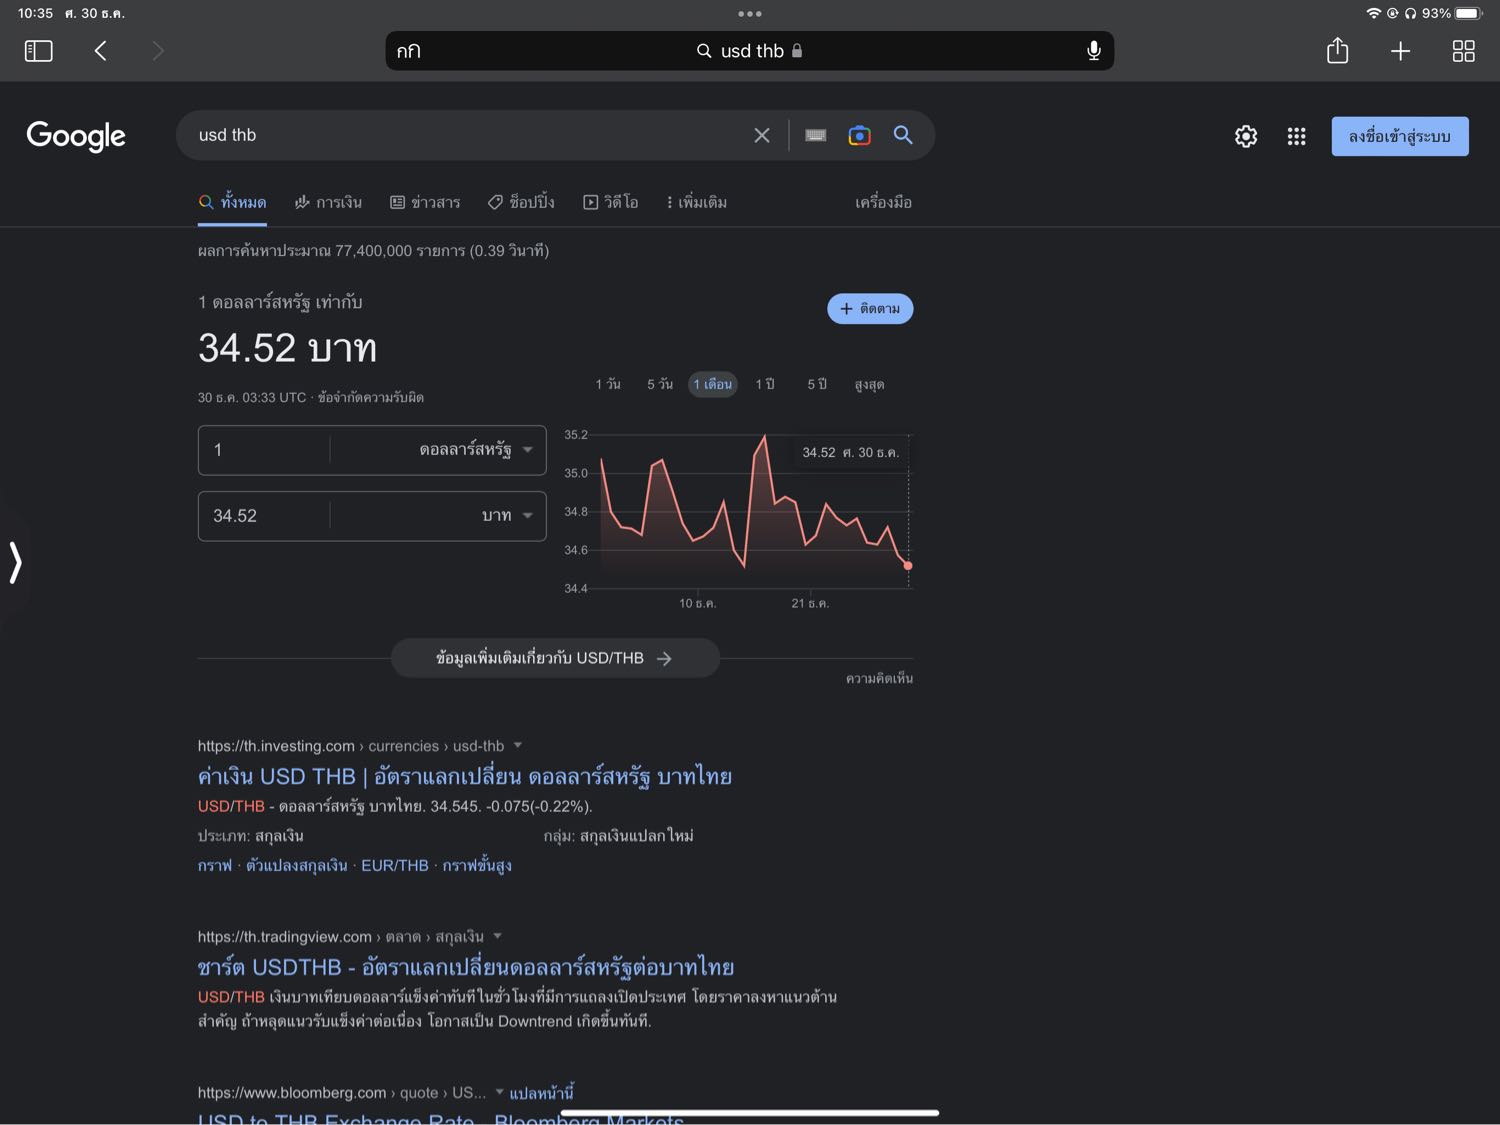Open the Investing.com ค่าเงิน USD THB result

click(x=465, y=777)
